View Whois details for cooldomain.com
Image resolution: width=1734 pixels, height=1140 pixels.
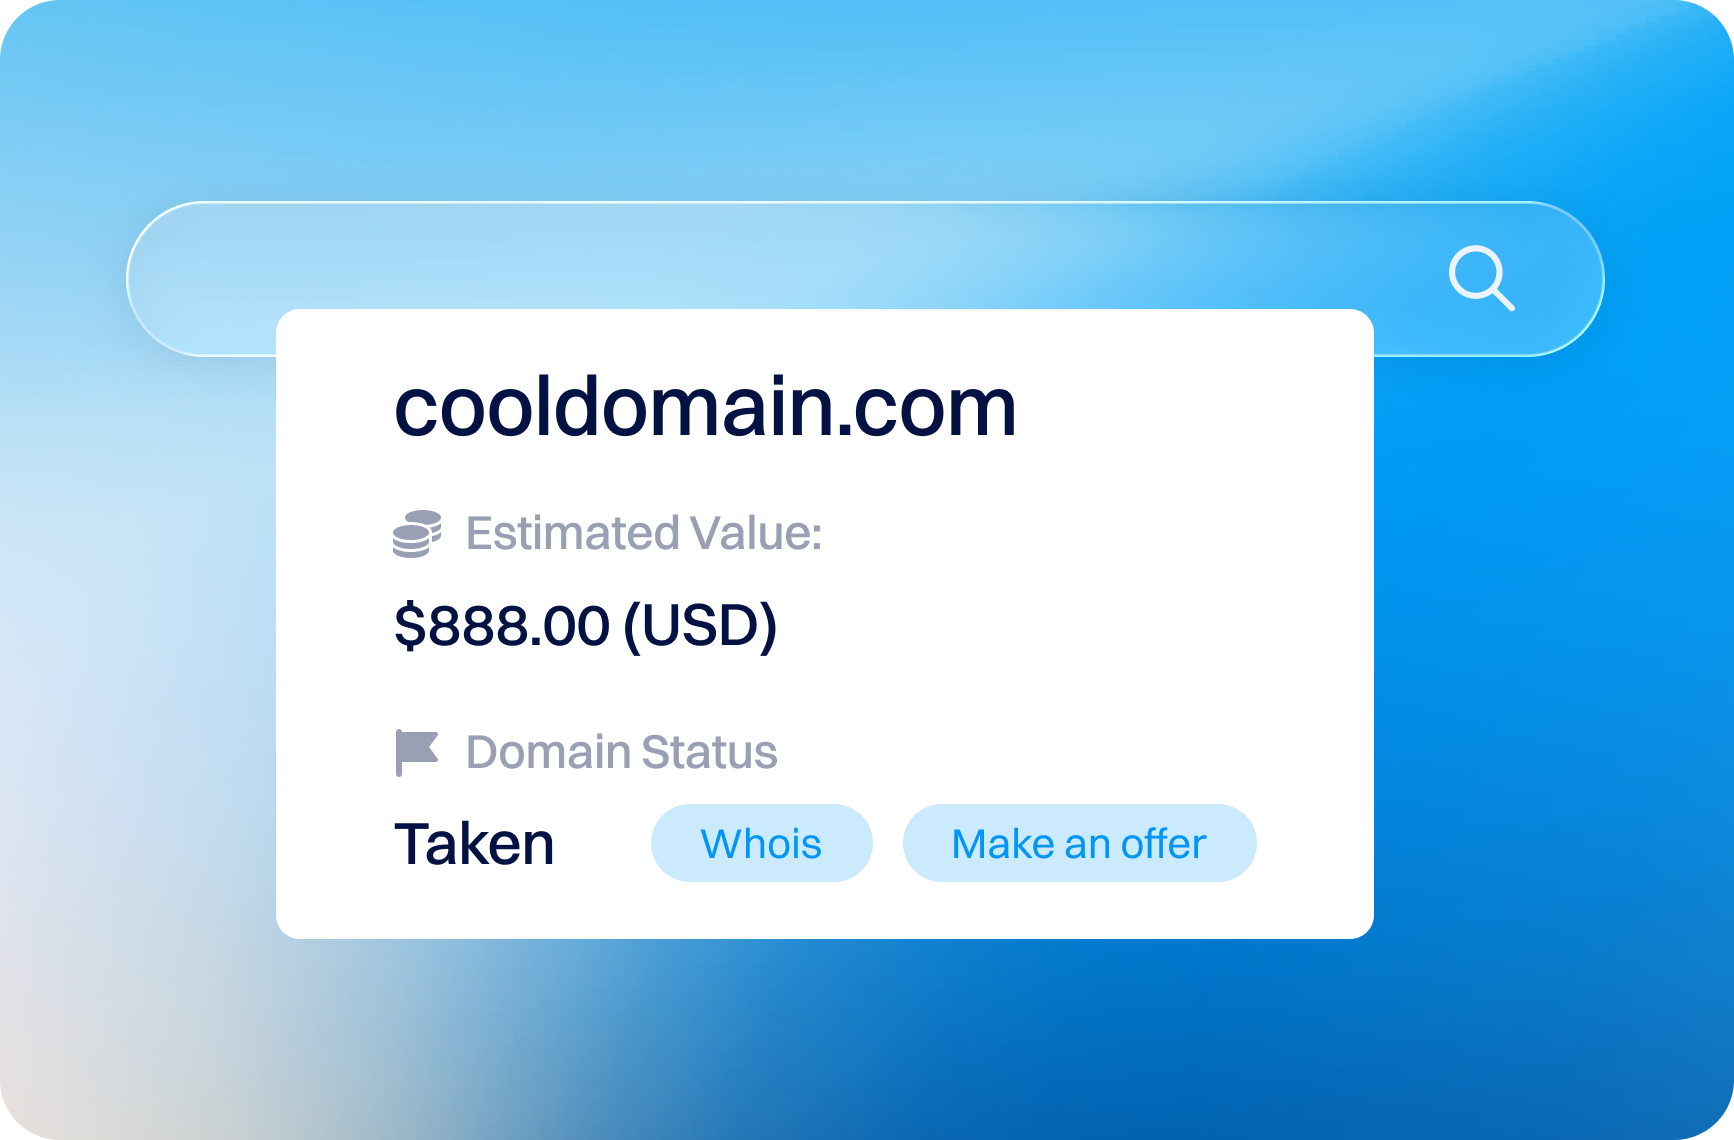tap(761, 843)
